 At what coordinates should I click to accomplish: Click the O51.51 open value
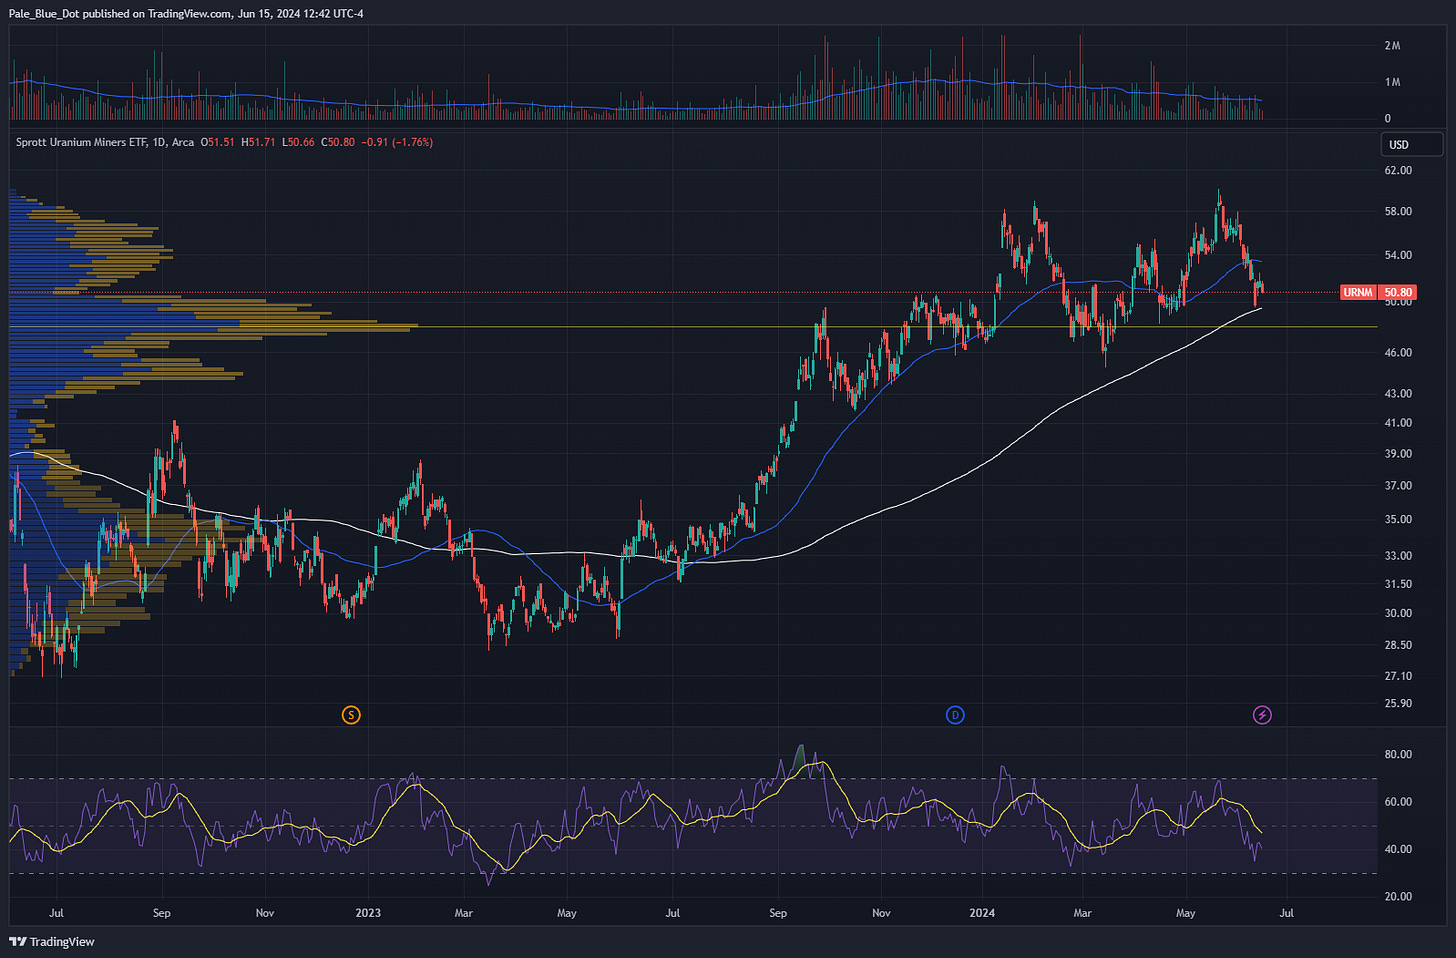click(218, 142)
